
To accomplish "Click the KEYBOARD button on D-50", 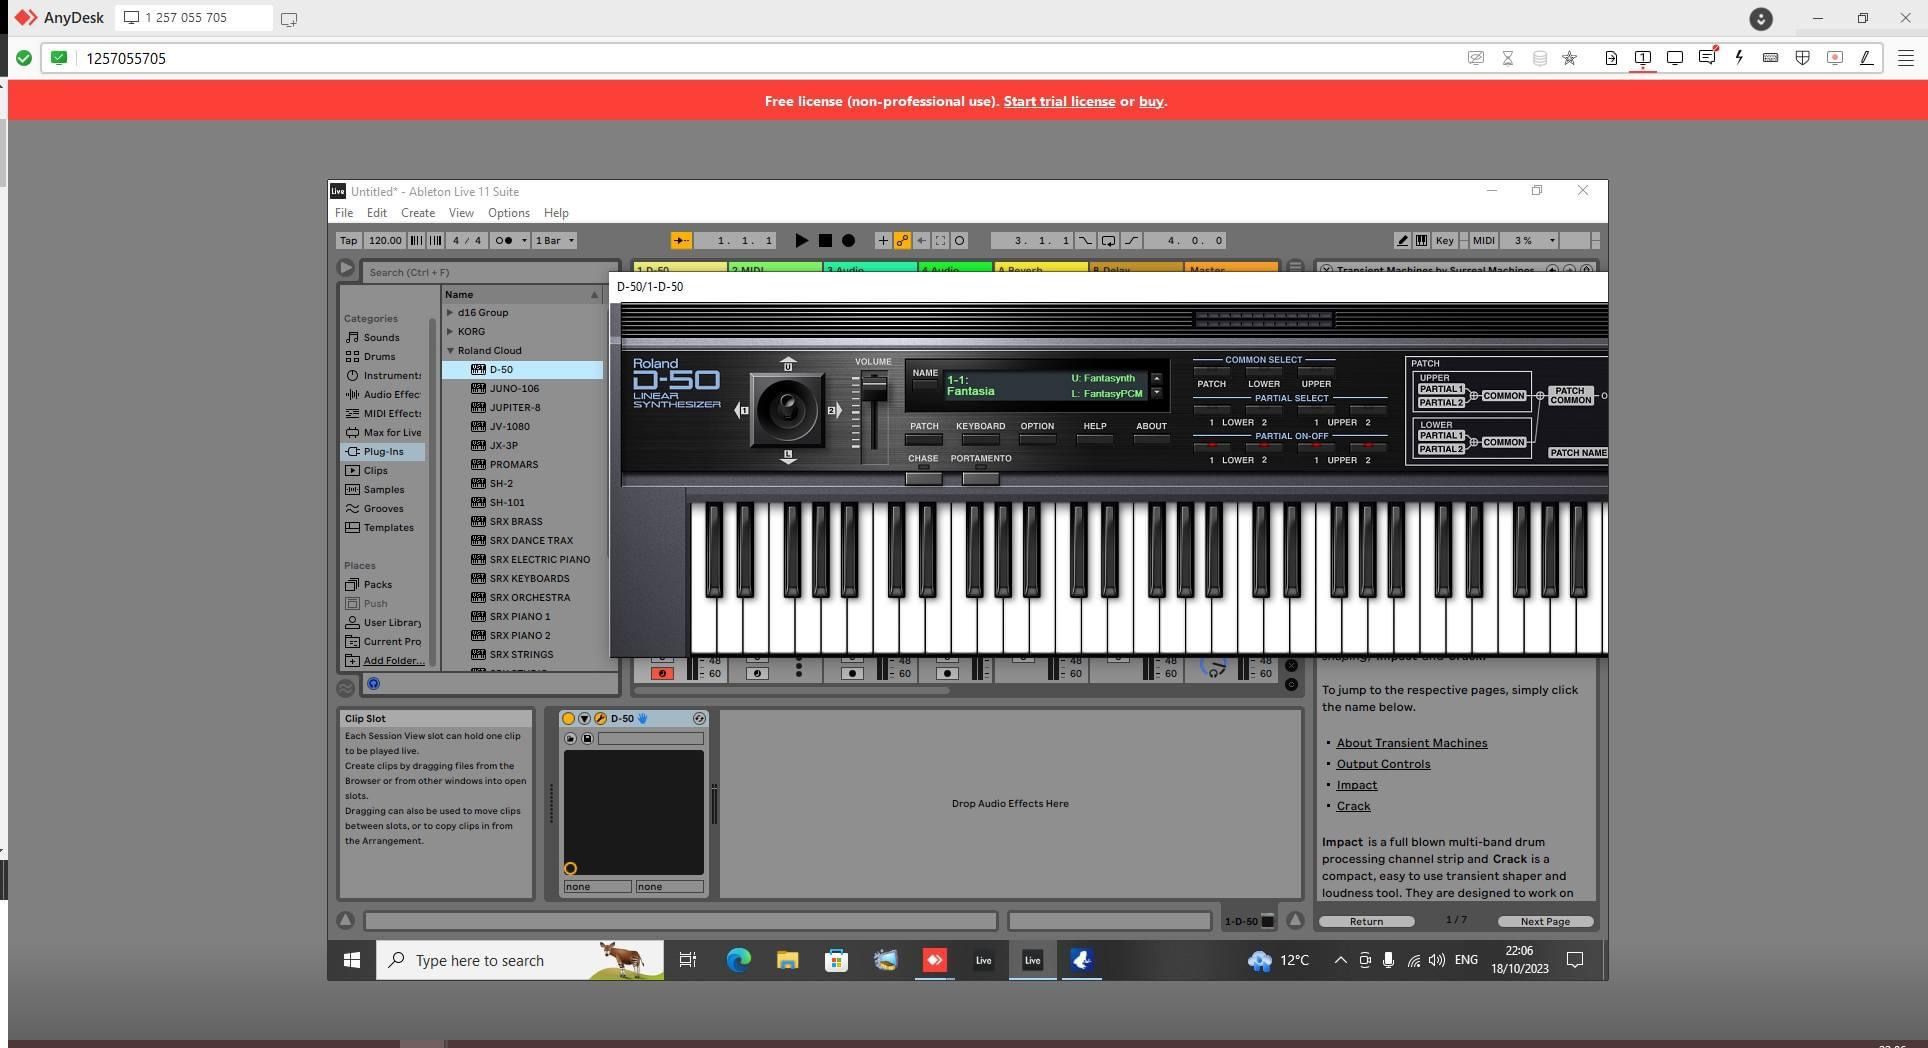I will tap(980, 439).
